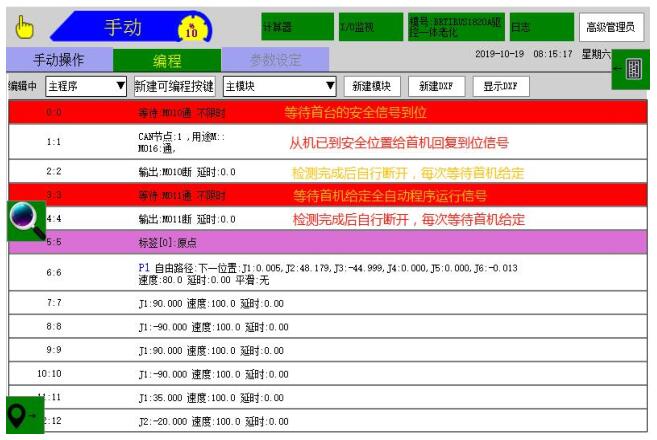This screenshot has height=440, width=657.
Task: Click the date 2019-10-19 display
Action: point(499,54)
